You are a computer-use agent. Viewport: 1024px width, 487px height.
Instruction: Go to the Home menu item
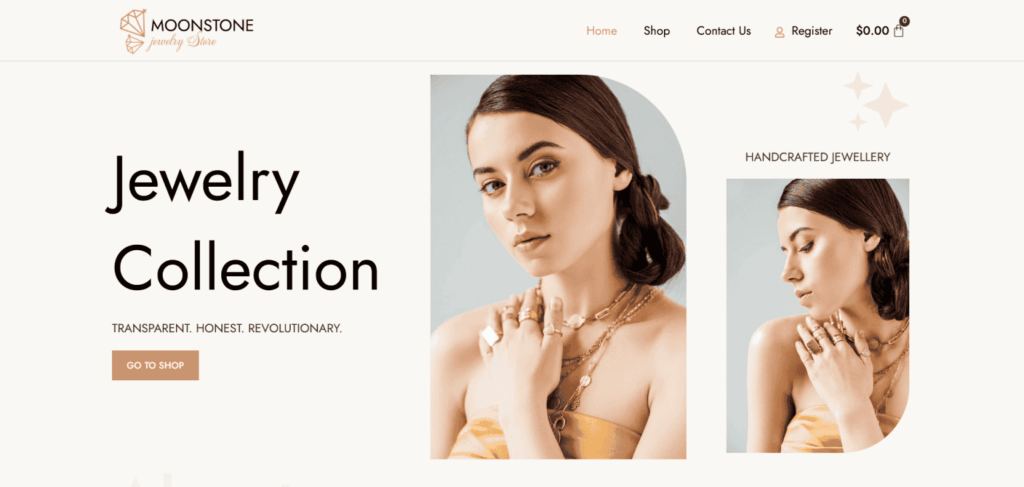coord(601,31)
